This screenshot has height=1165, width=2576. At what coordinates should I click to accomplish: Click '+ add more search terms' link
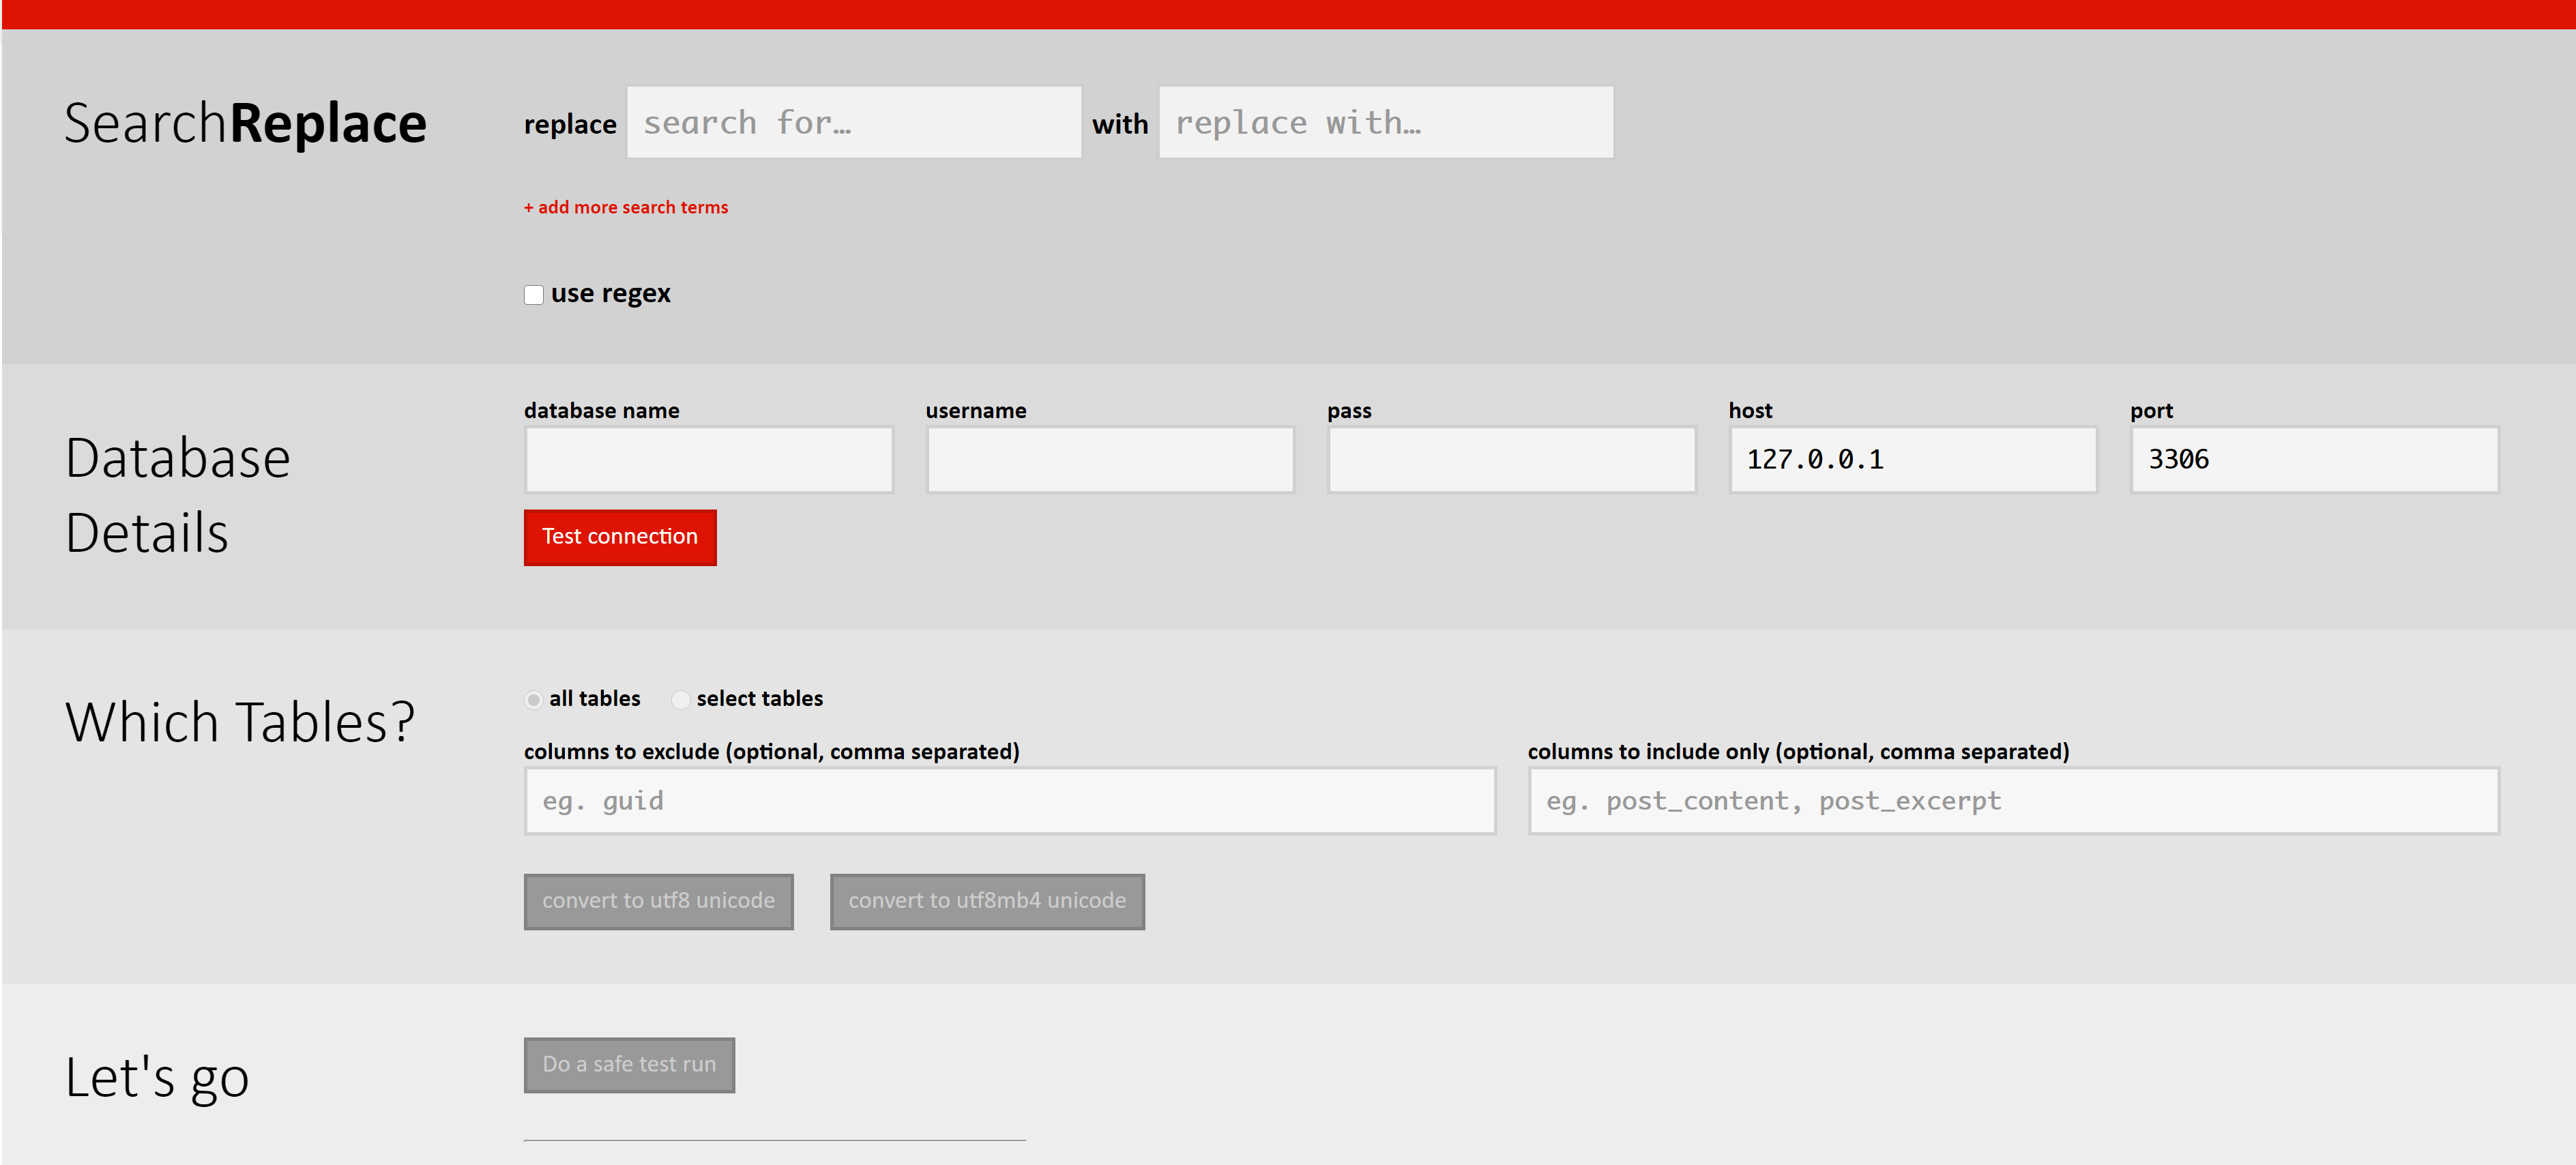point(626,207)
